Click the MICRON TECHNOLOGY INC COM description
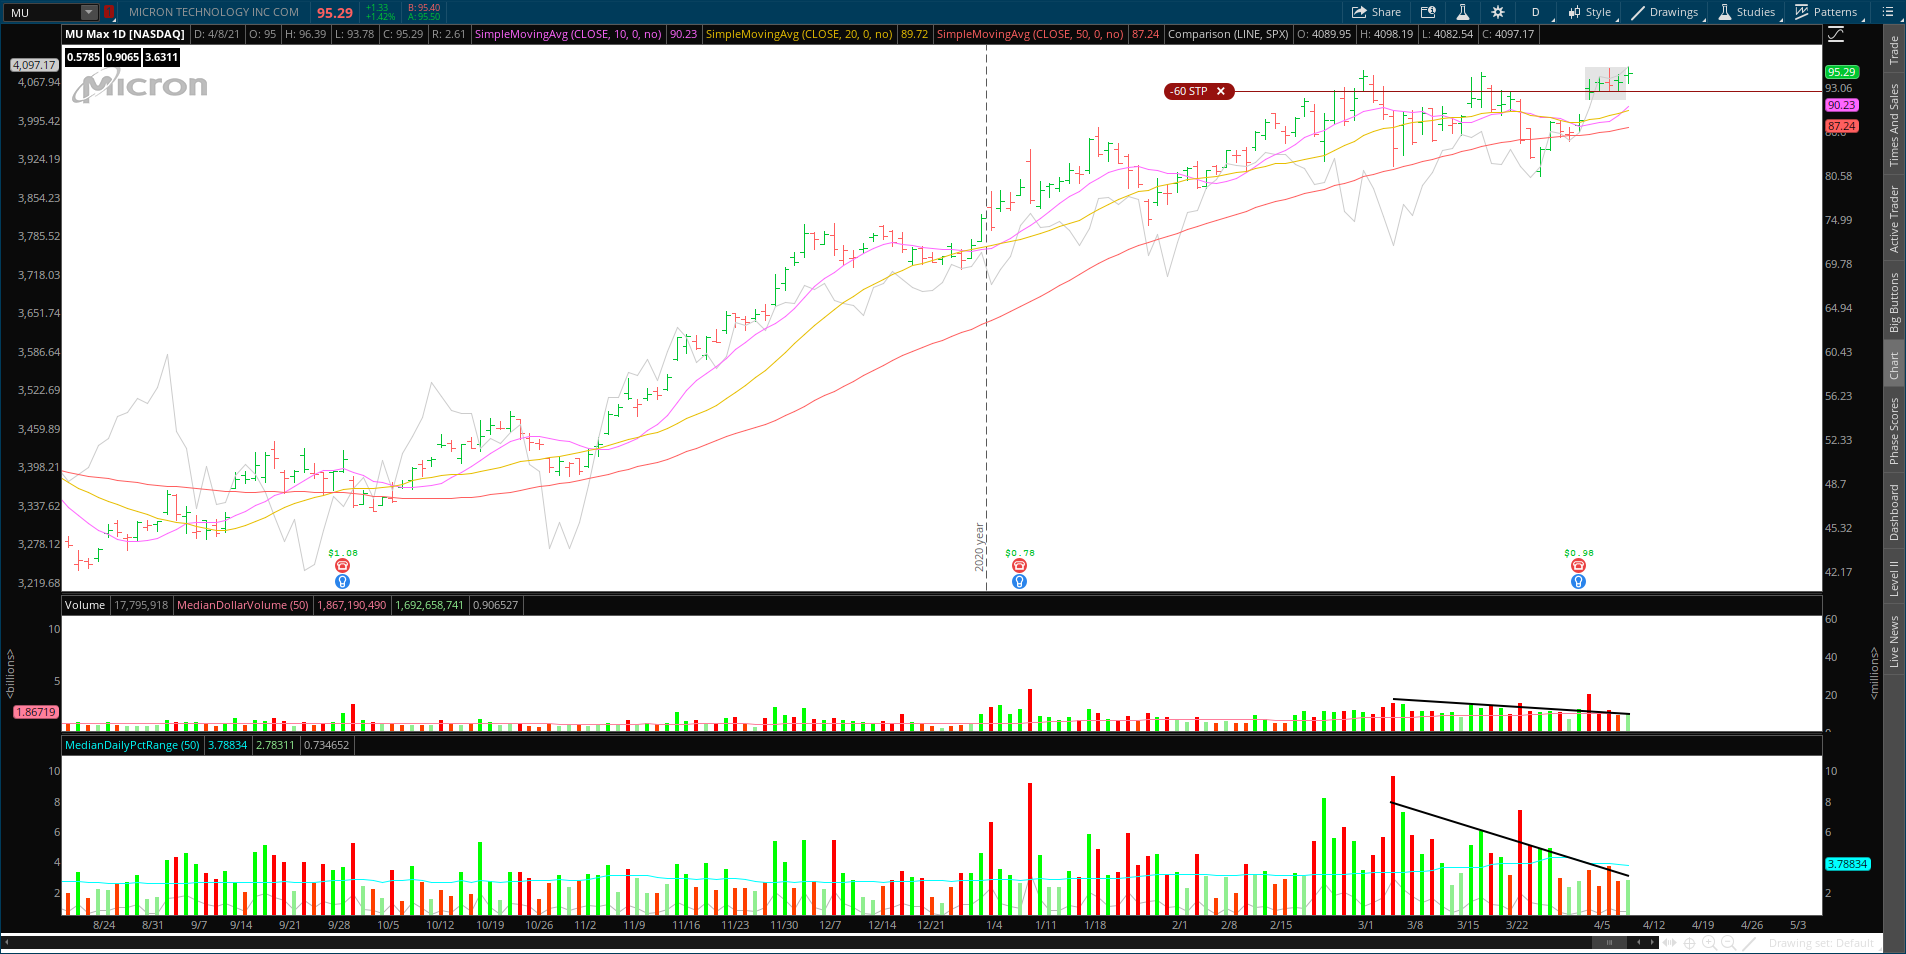The height and width of the screenshot is (954, 1906). coord(214,12)
